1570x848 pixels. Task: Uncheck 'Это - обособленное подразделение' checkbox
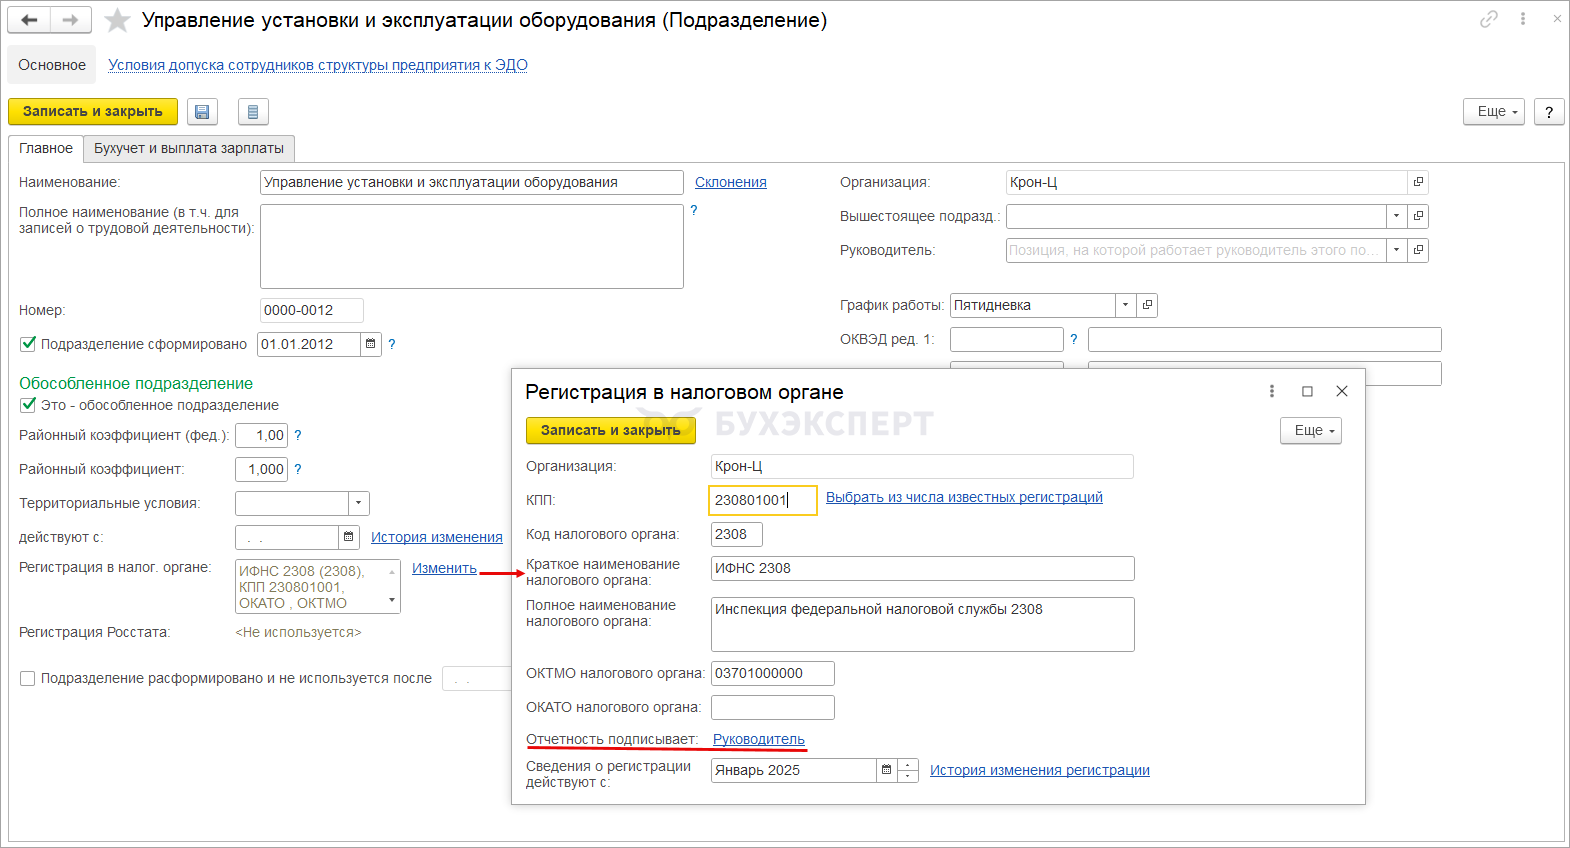point(28,405)
